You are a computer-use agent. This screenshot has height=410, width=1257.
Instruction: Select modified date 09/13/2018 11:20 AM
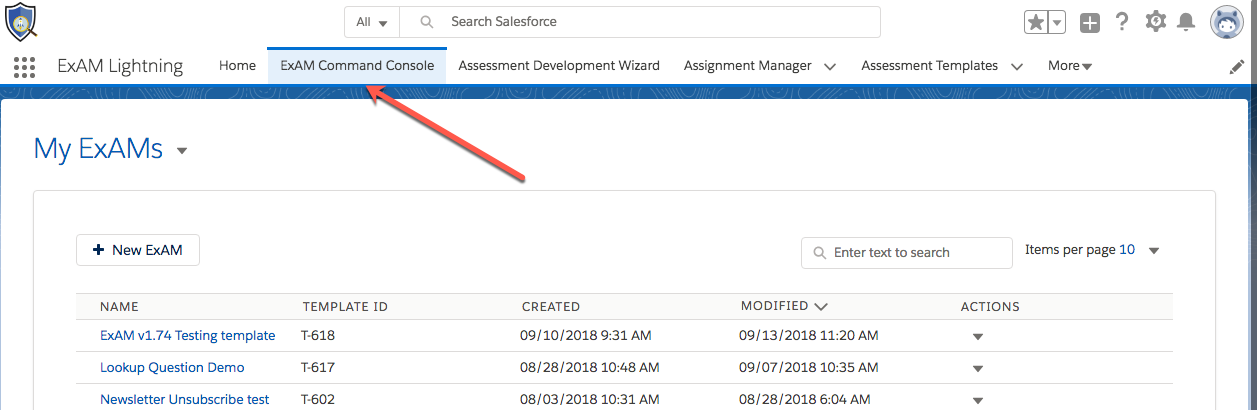(809, 336)
